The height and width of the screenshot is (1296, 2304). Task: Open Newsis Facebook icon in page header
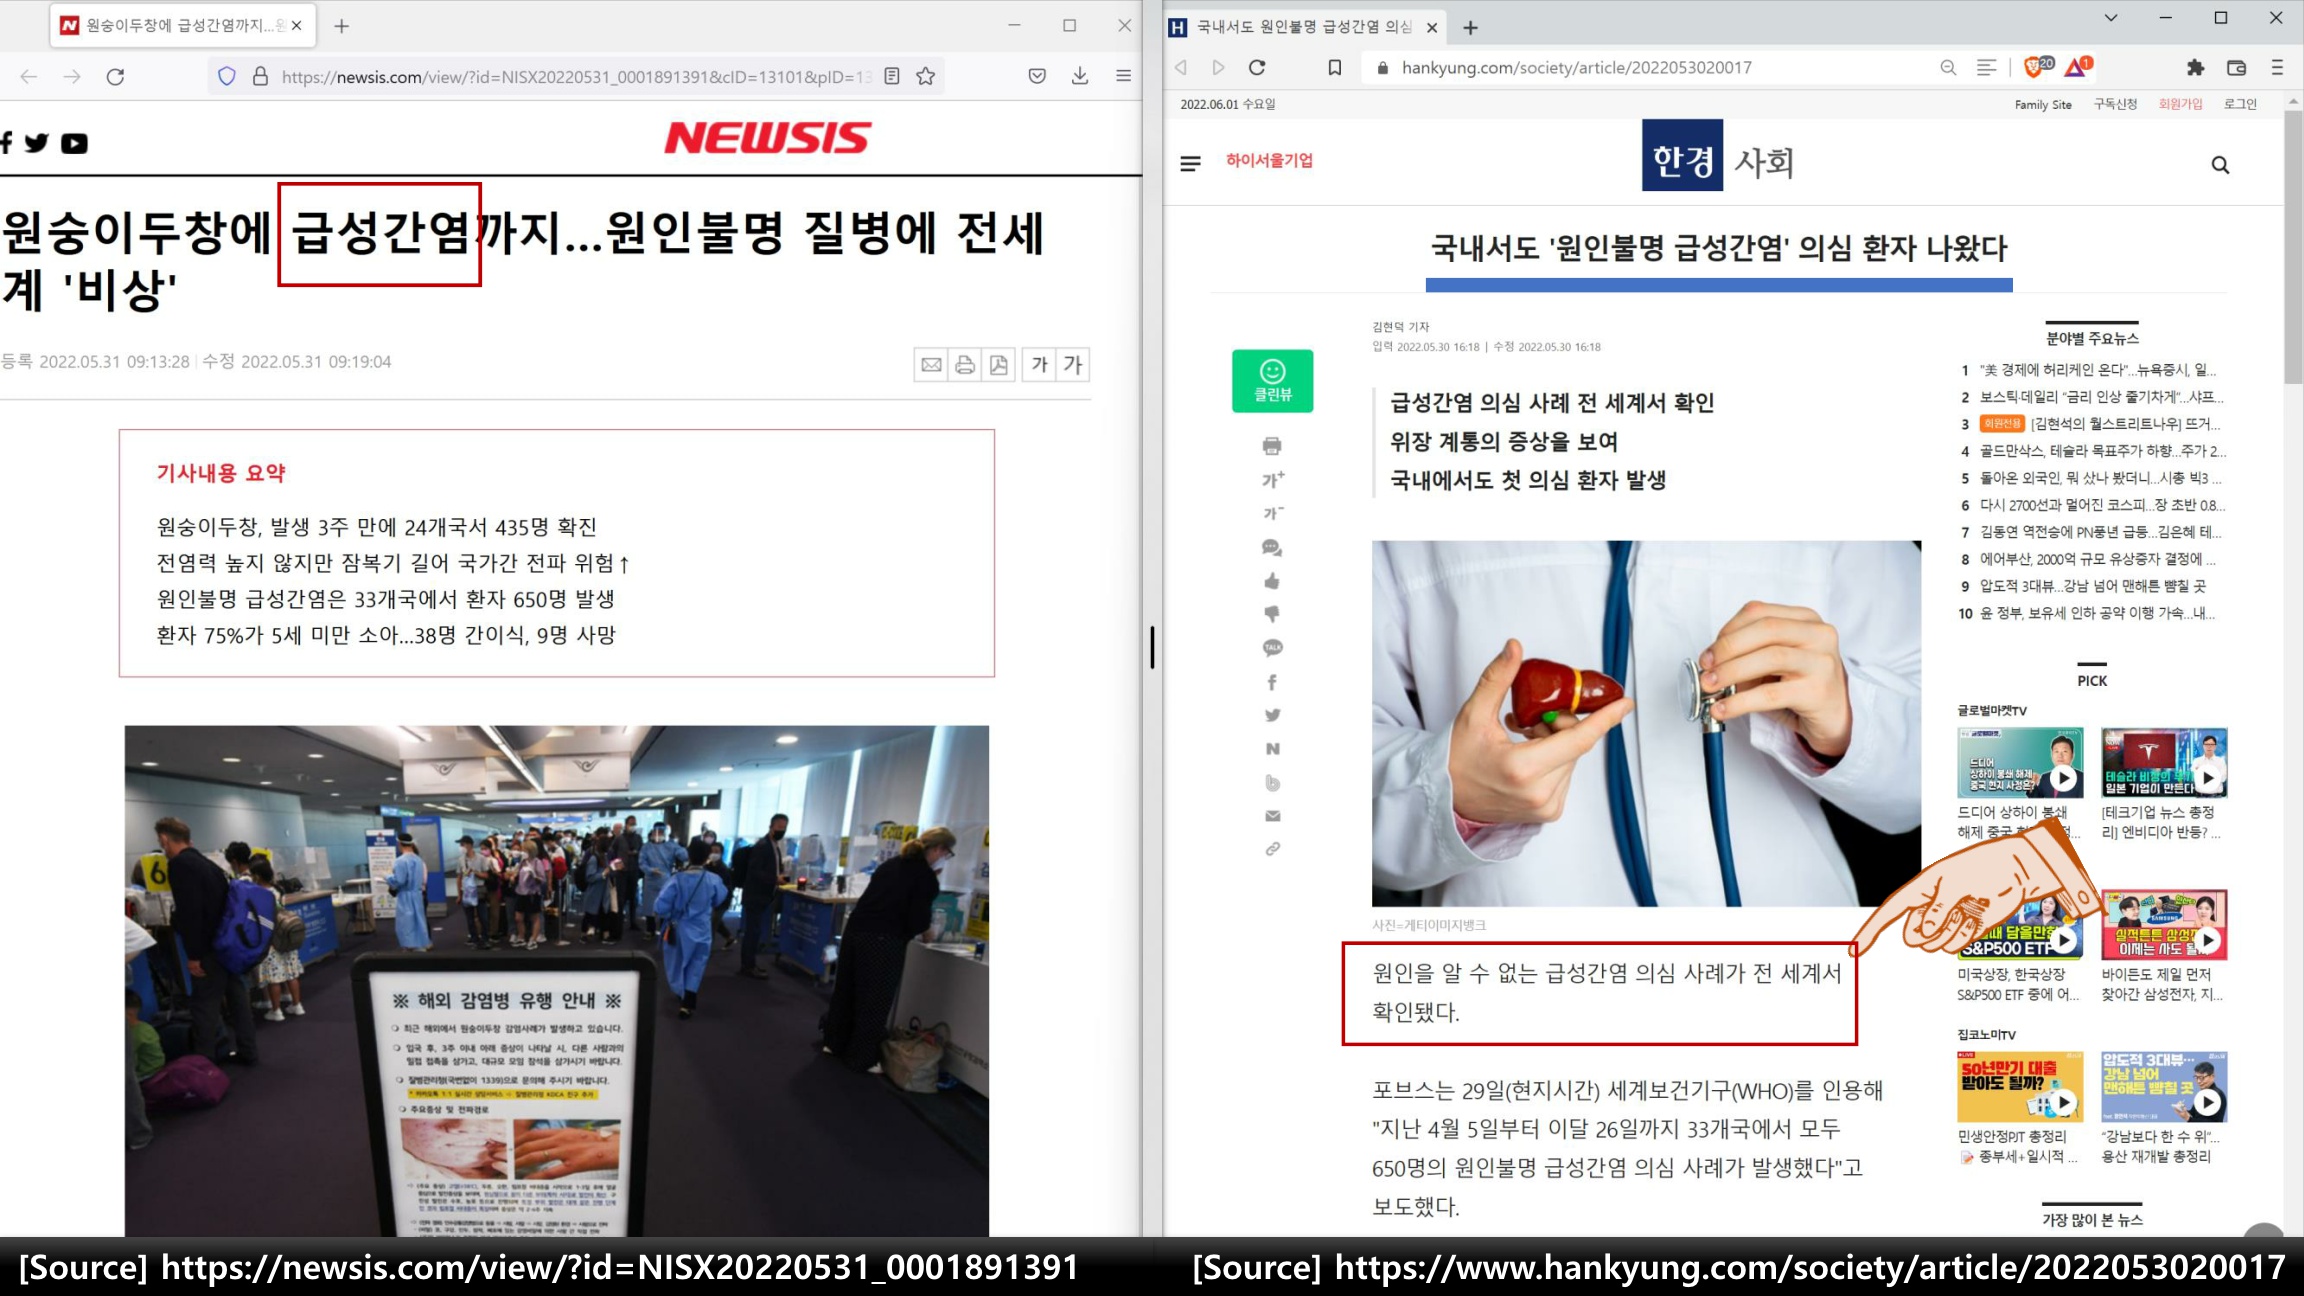click(7, 143)
